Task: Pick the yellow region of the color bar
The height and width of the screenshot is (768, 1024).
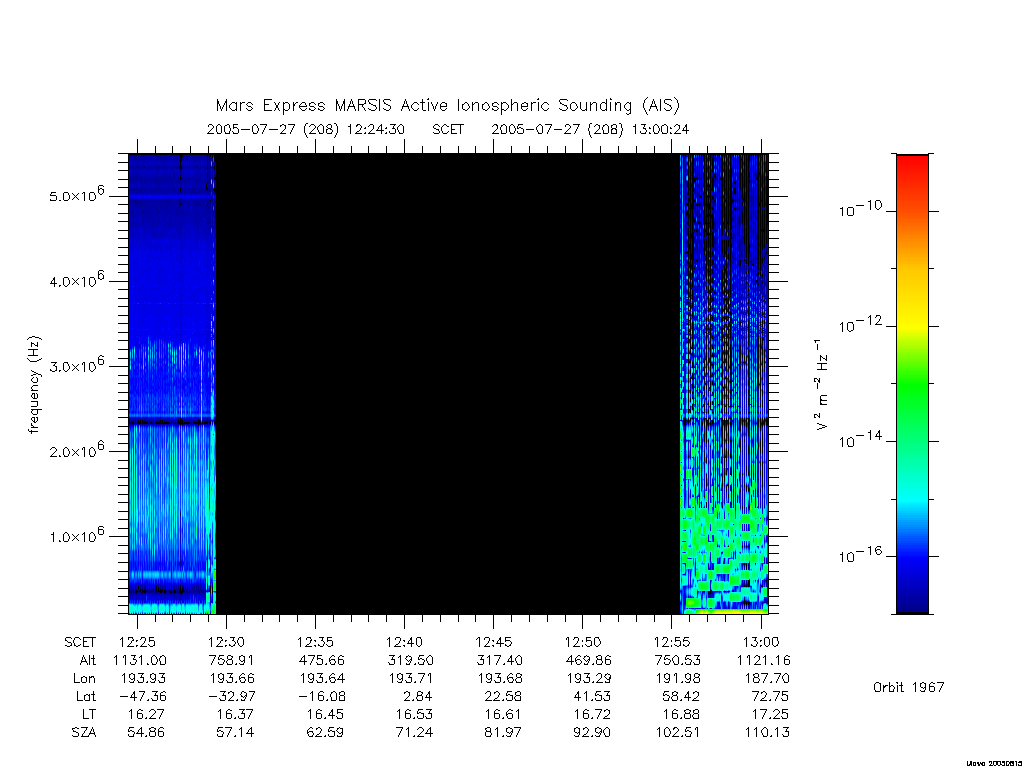Action: click(912, 307)
